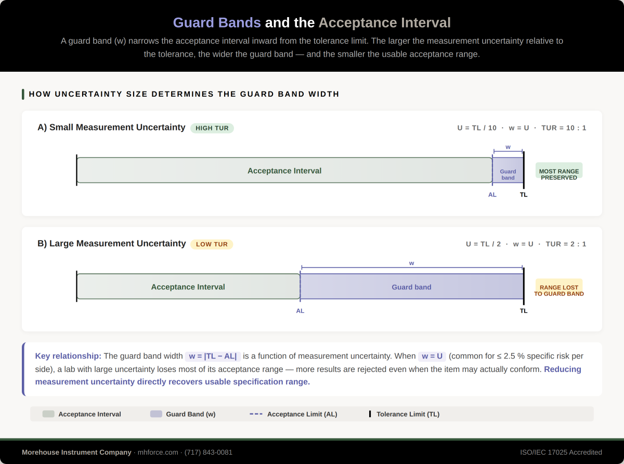
Task: Click the TL label under panel B
Action: point(523,311)
